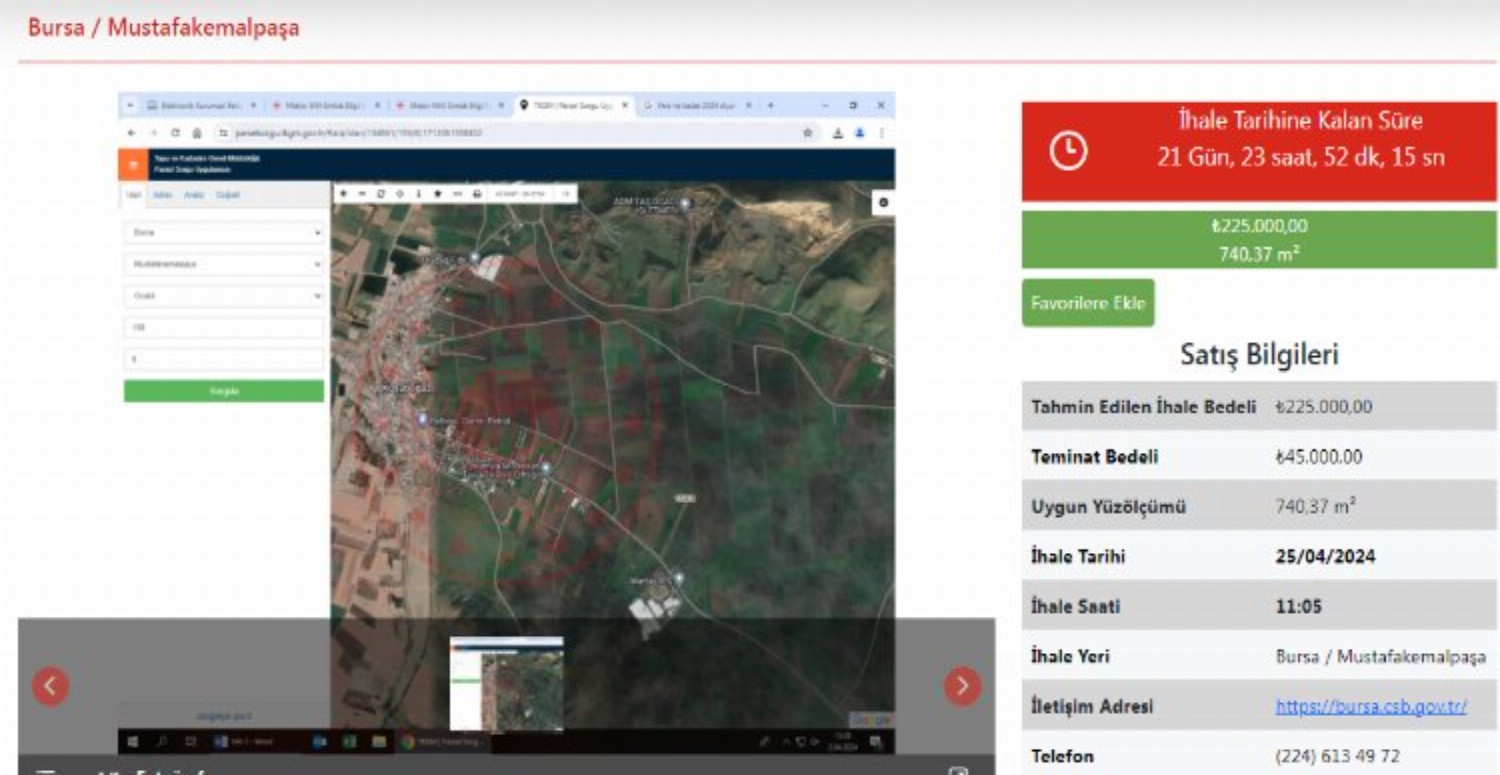Click the crosshair locate icon in map toolbar
This screenshot has width=1500, height=775.
[x=400, y=194]
